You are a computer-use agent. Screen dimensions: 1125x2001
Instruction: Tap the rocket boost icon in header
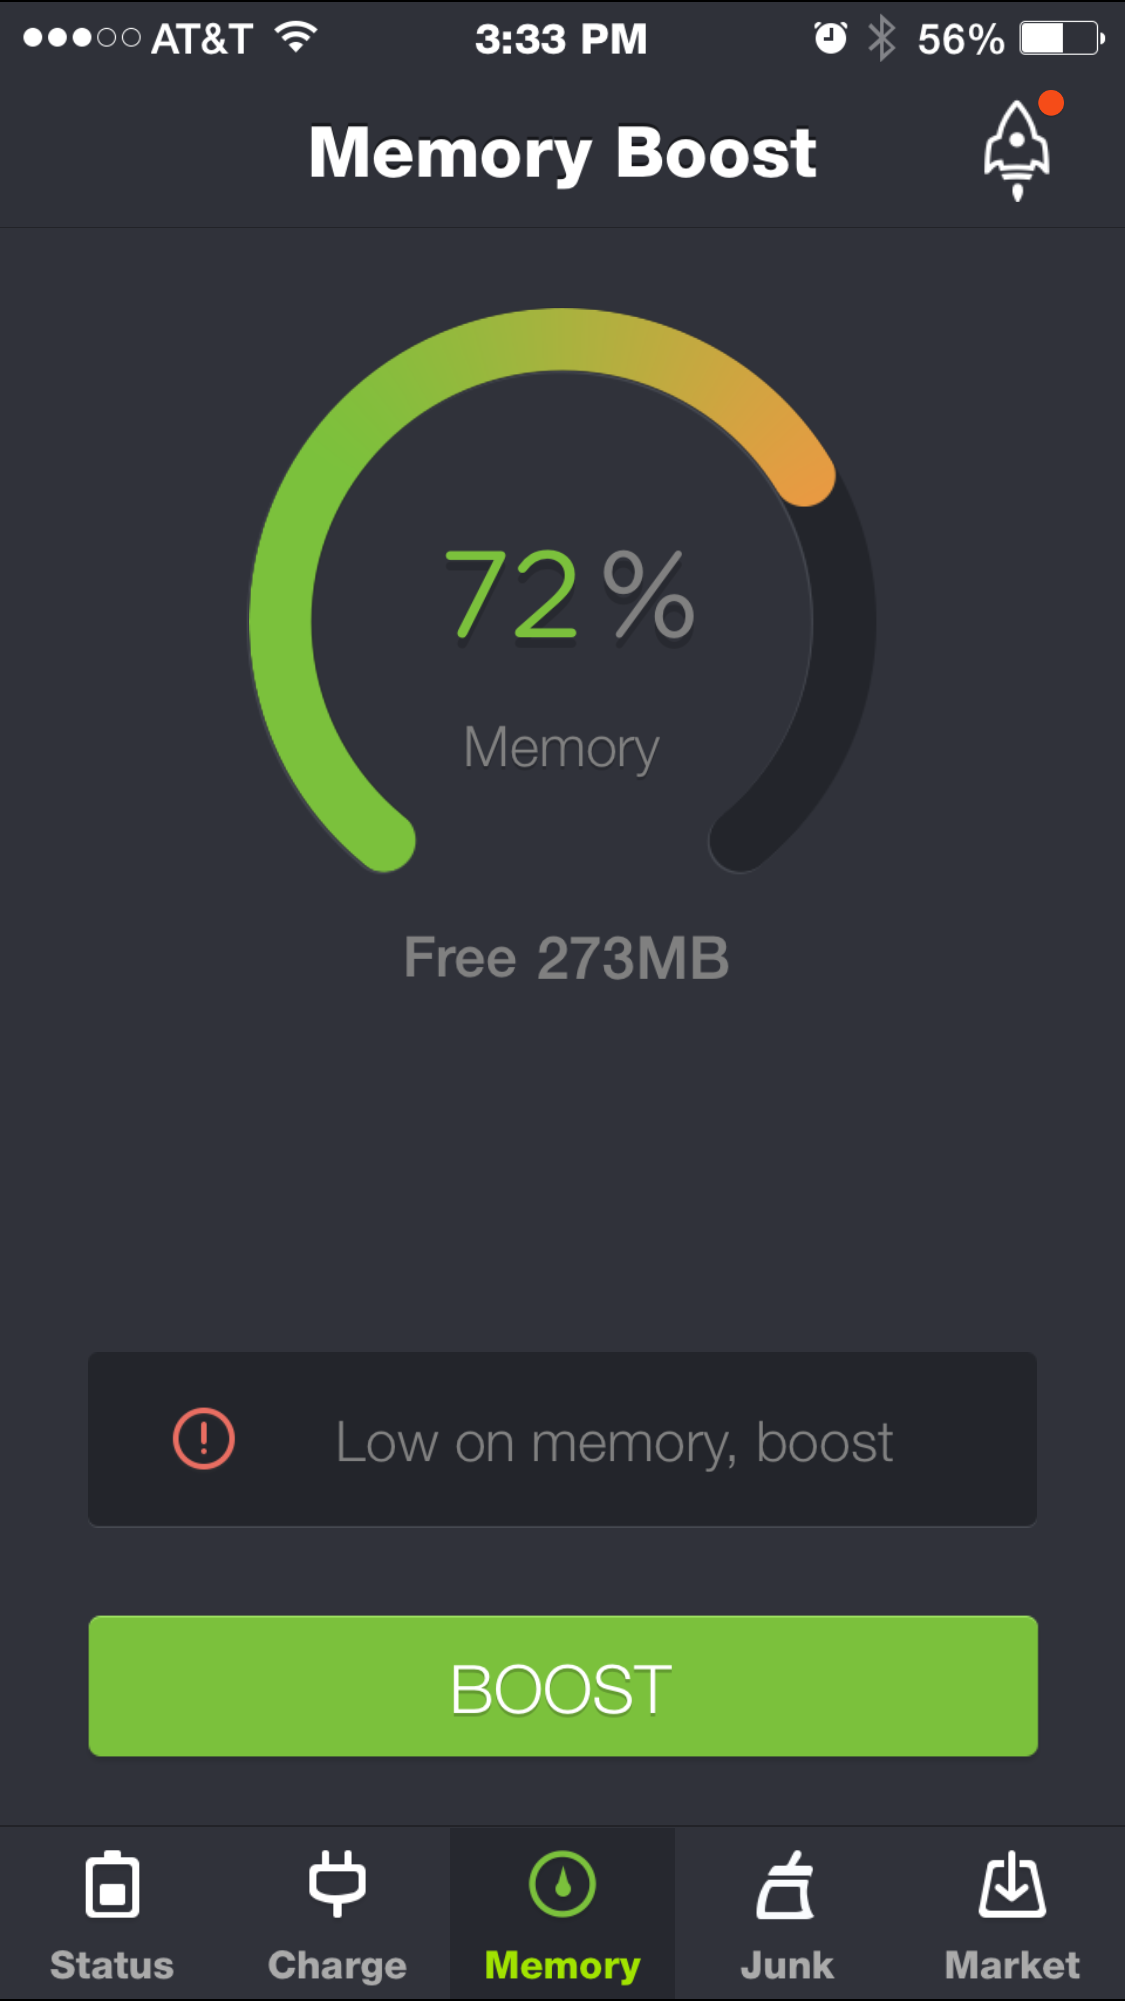(1017, 150)
